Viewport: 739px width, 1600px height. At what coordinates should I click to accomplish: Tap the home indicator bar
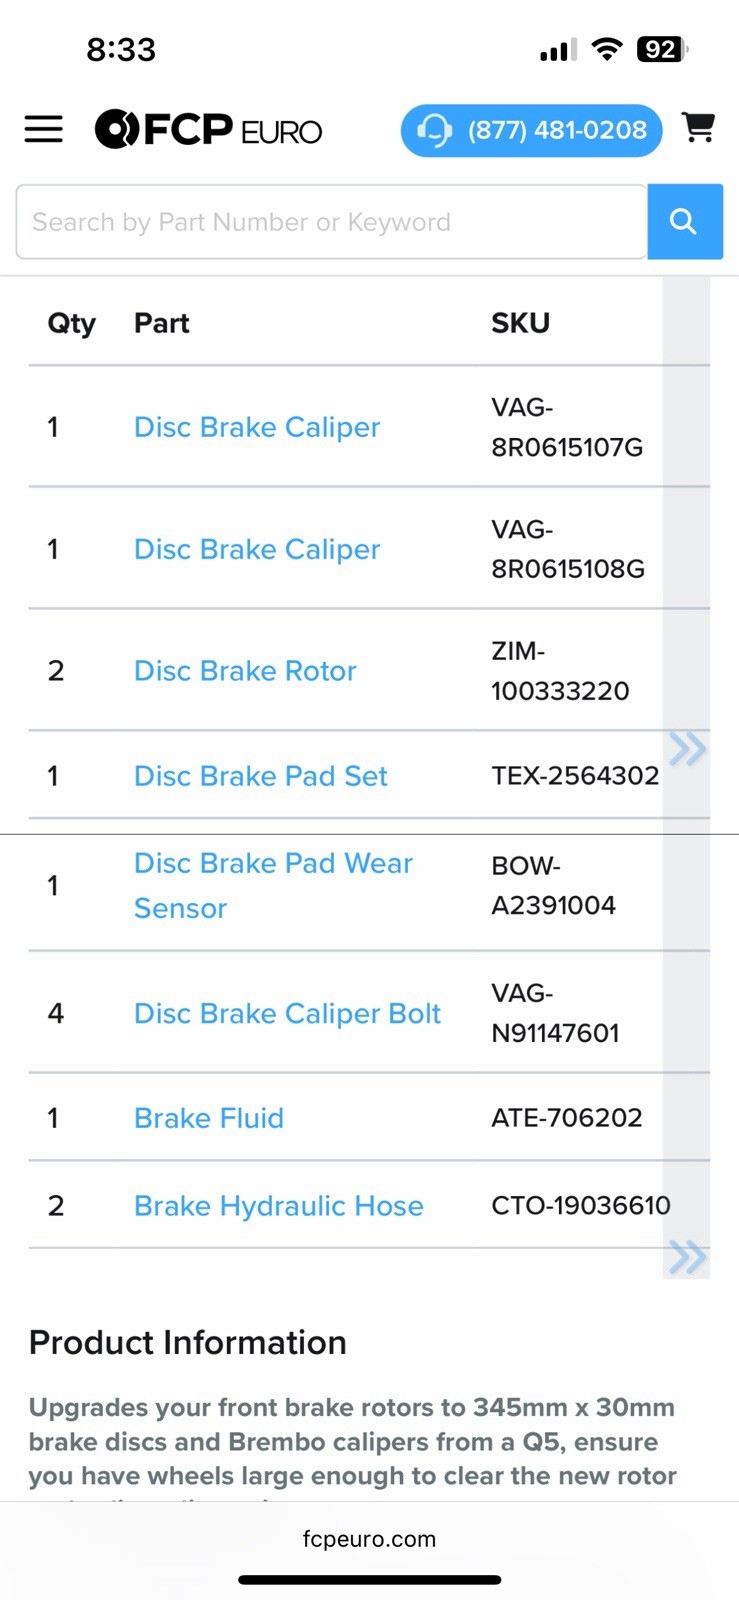tap(369, 1580)
